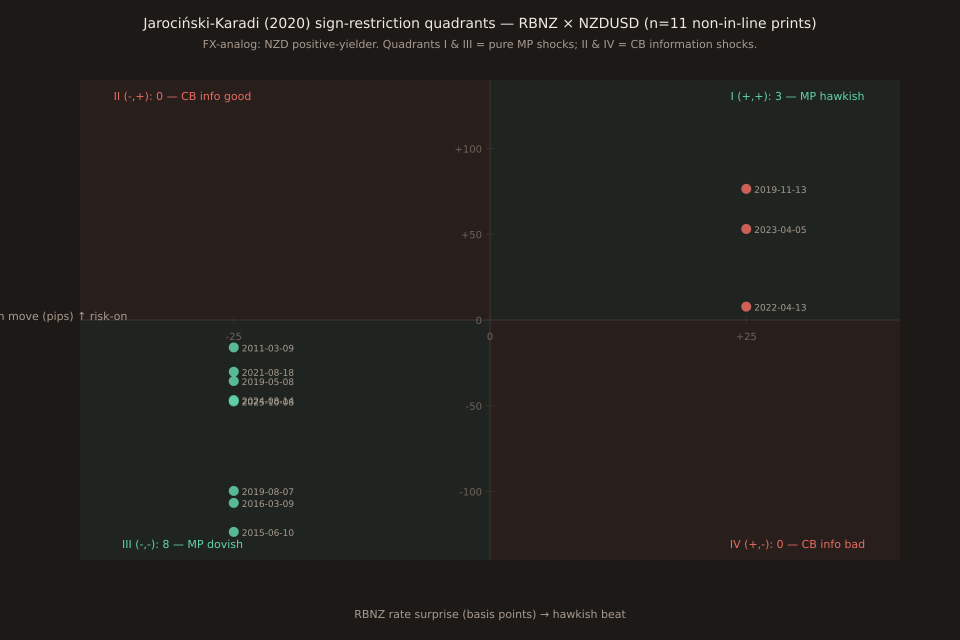
Task: Click the '2022-04-13' date label
Action: (780, 307)
